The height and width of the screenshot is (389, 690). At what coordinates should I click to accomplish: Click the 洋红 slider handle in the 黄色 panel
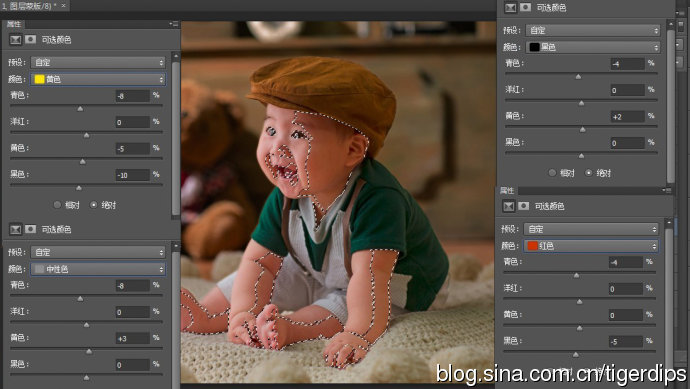pyautogui.click(x=87, y=136)
